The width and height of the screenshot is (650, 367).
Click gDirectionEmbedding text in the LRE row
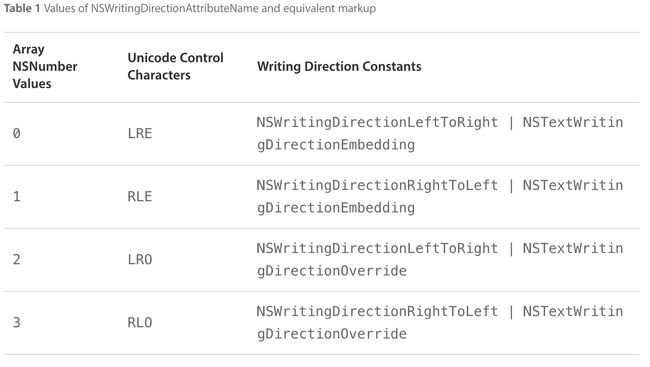coord(336,145)
